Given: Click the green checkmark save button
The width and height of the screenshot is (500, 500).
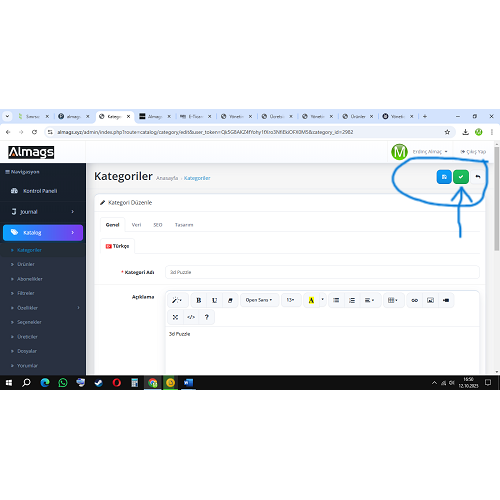Looking at the screenshot, I should click(x=461, y=177).
